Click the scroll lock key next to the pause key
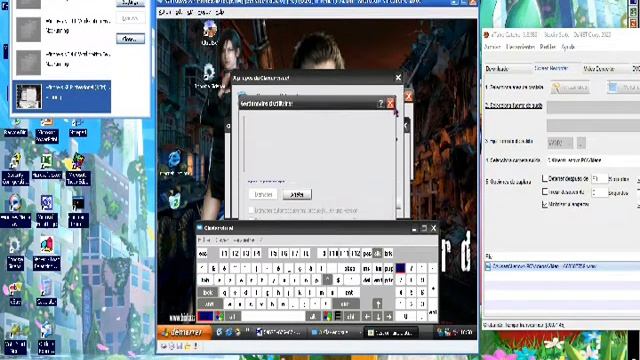 [x=378, y=253]
